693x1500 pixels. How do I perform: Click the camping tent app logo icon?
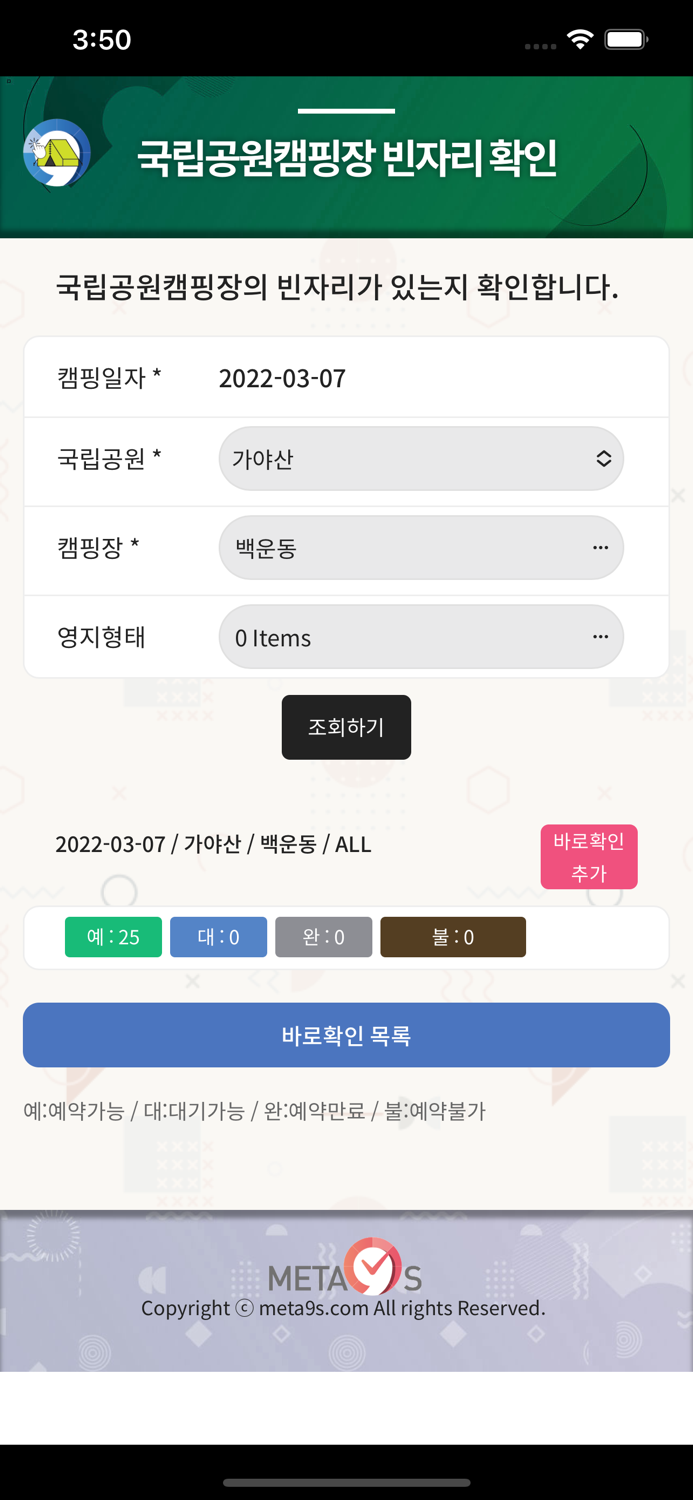point(55,152)
